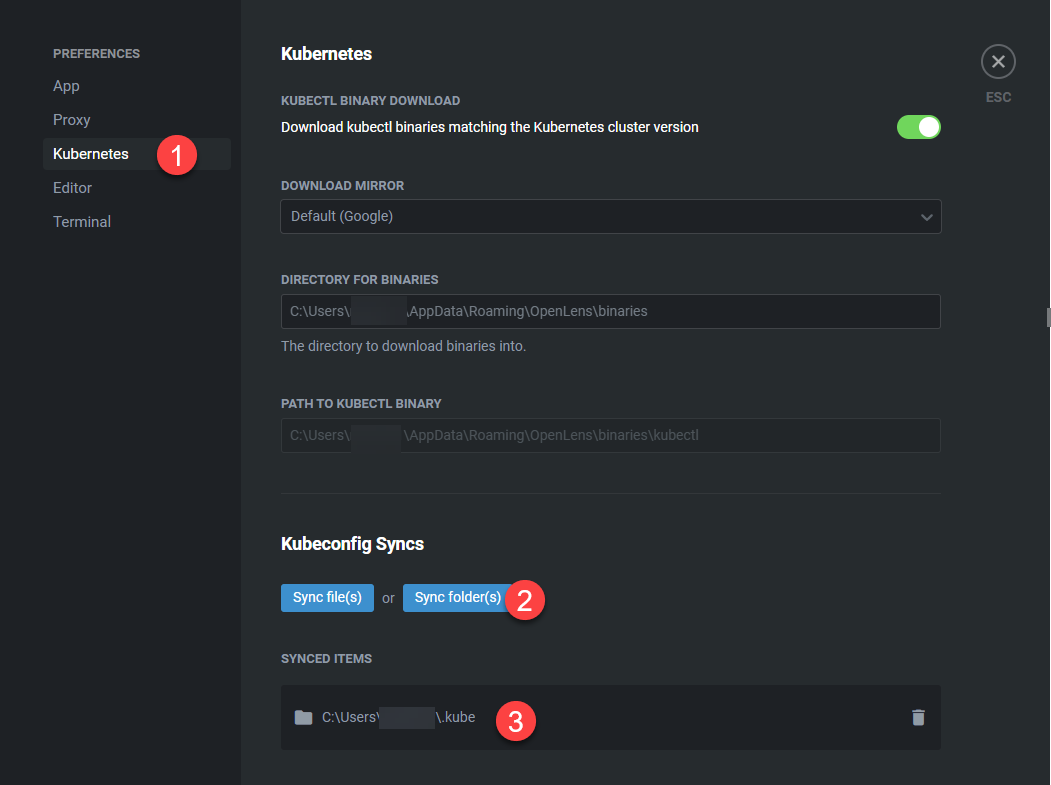Close preferences with the X icon

coord(998,62)
